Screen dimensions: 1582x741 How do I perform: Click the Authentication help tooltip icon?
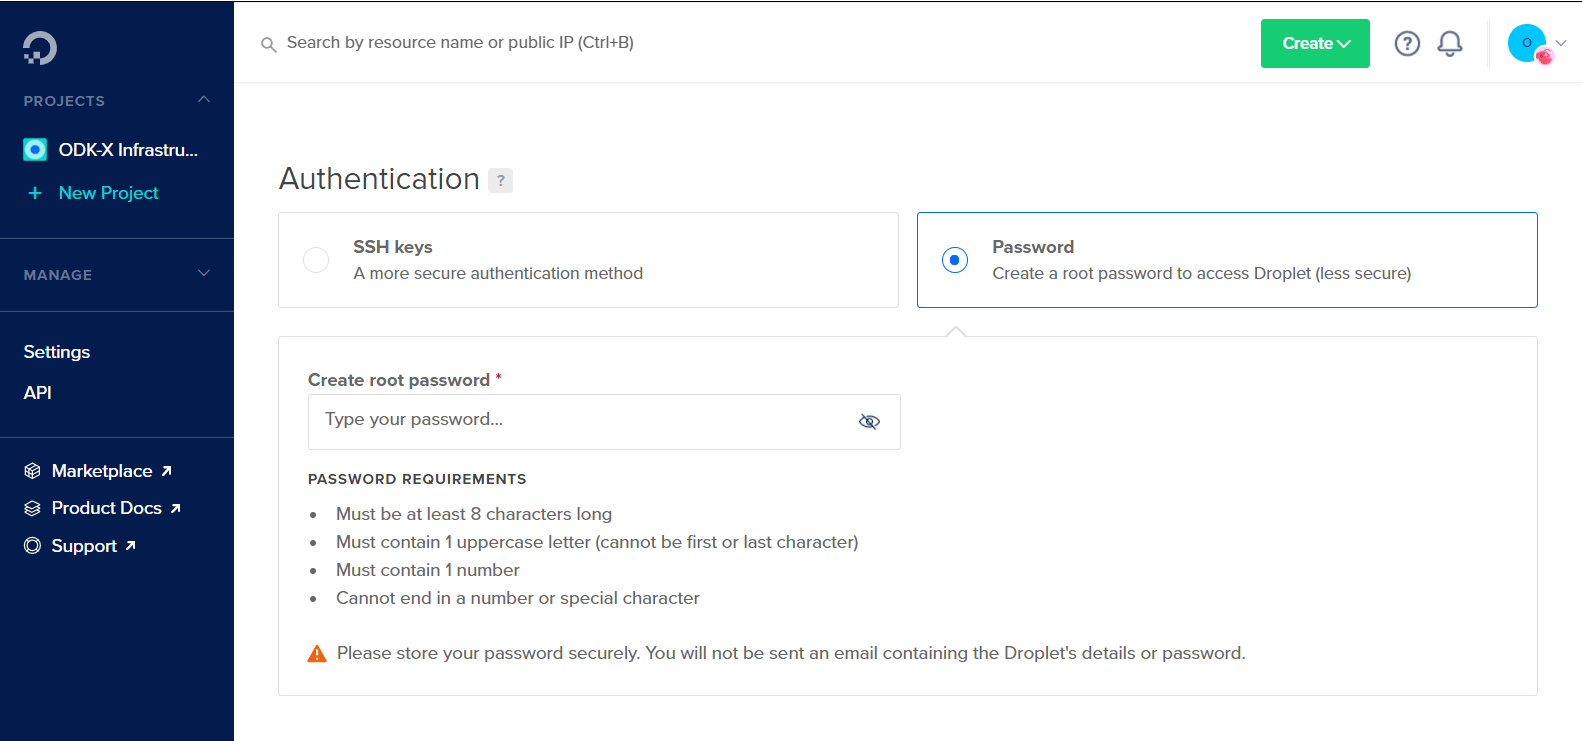pos(501,180)
